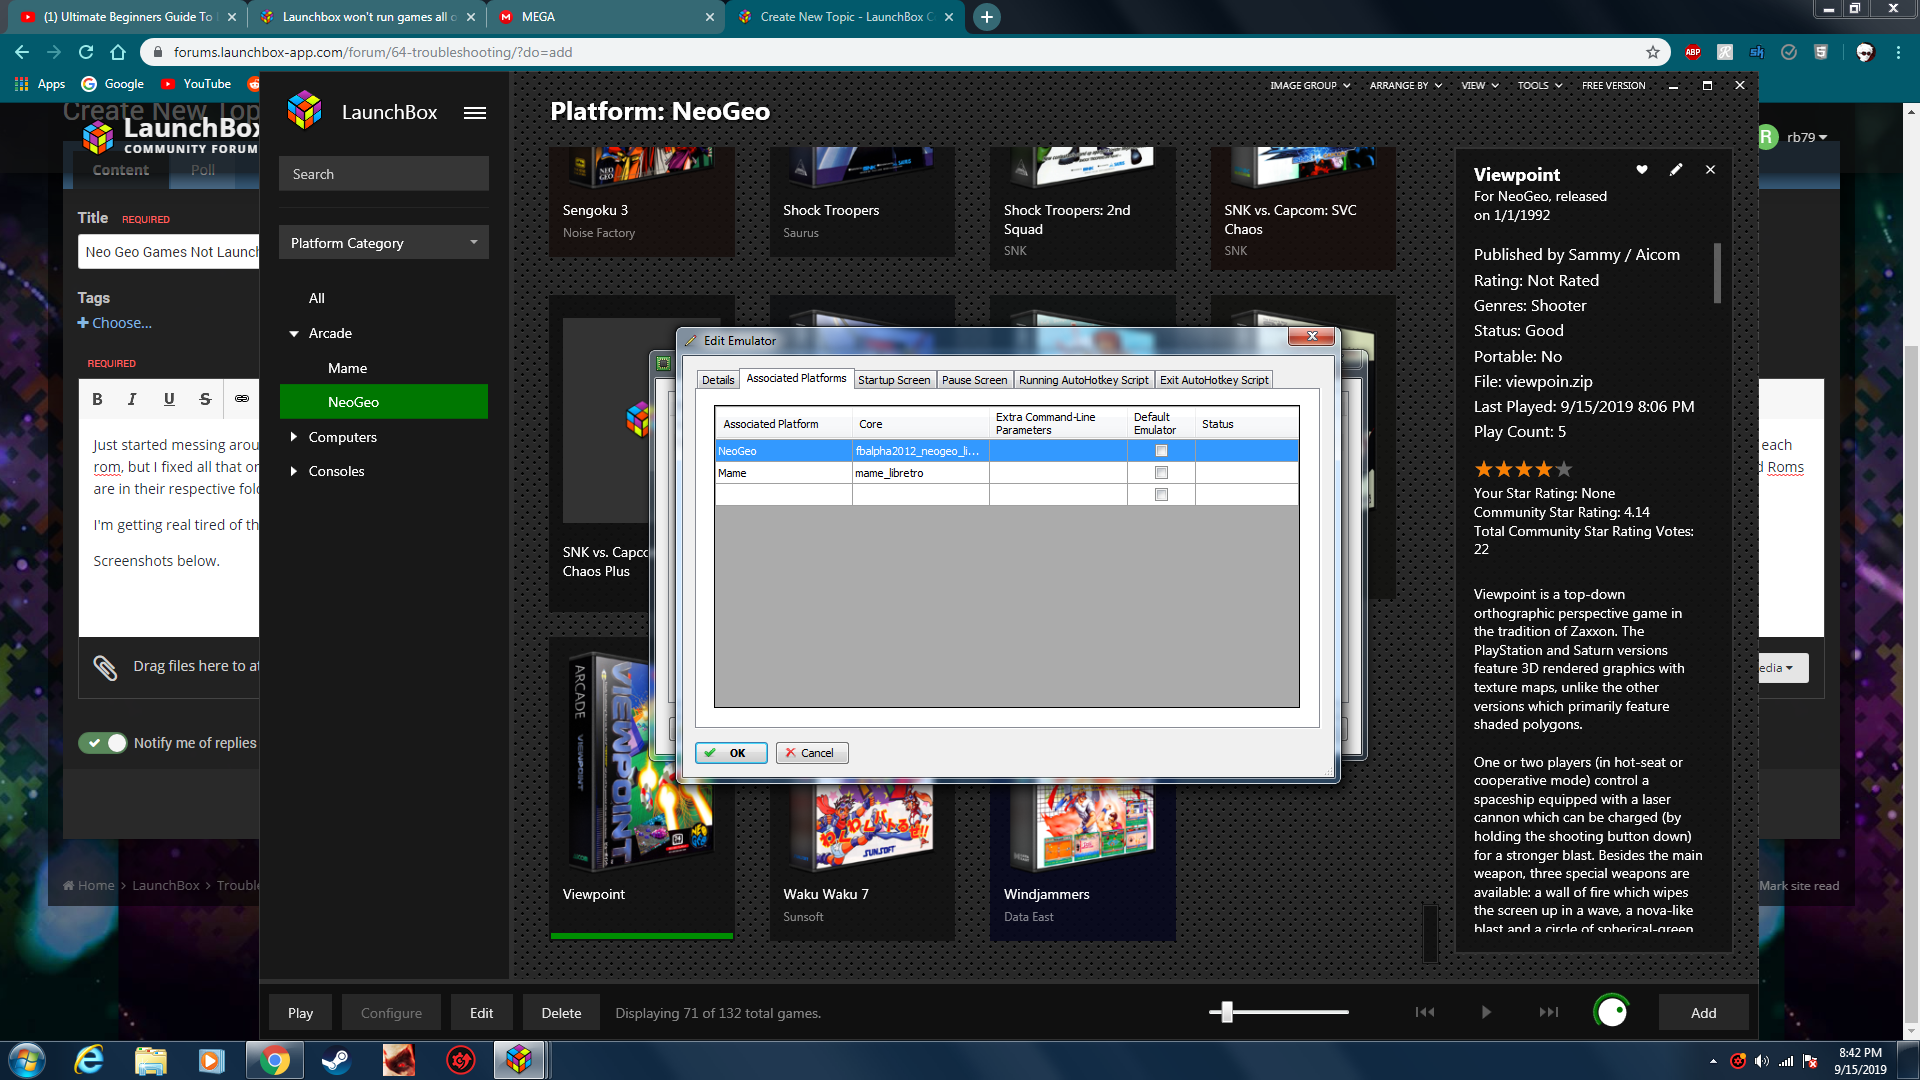Open the rb79 user account dropdown
Viewport: 1920px width, 1080px height.
(x=1807, y=138)
